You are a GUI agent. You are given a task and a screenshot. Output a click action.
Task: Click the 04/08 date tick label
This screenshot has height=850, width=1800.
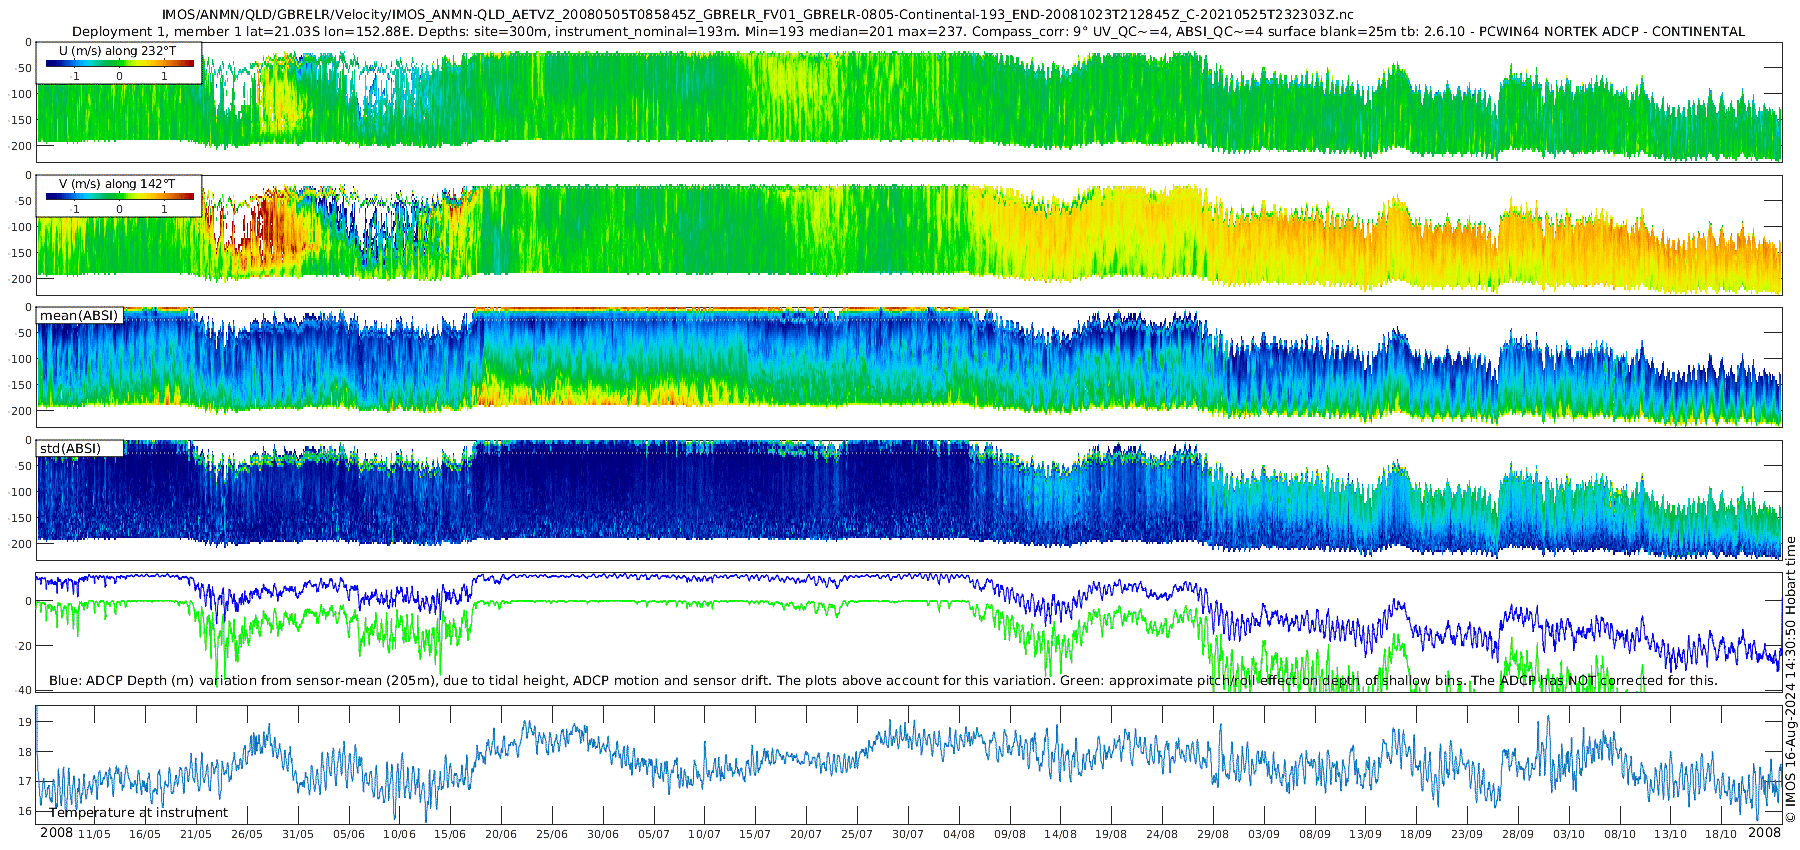(959, 834)
